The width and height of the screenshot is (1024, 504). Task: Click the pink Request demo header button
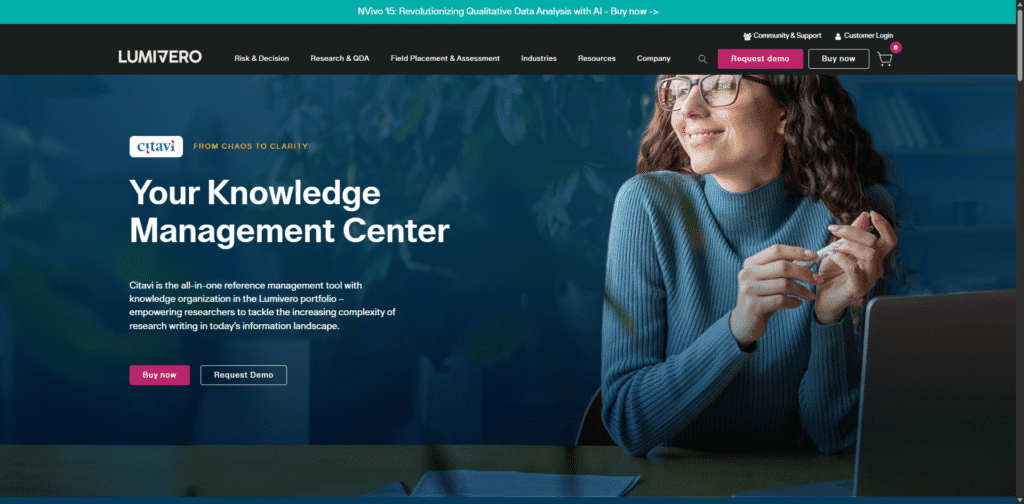760,59
